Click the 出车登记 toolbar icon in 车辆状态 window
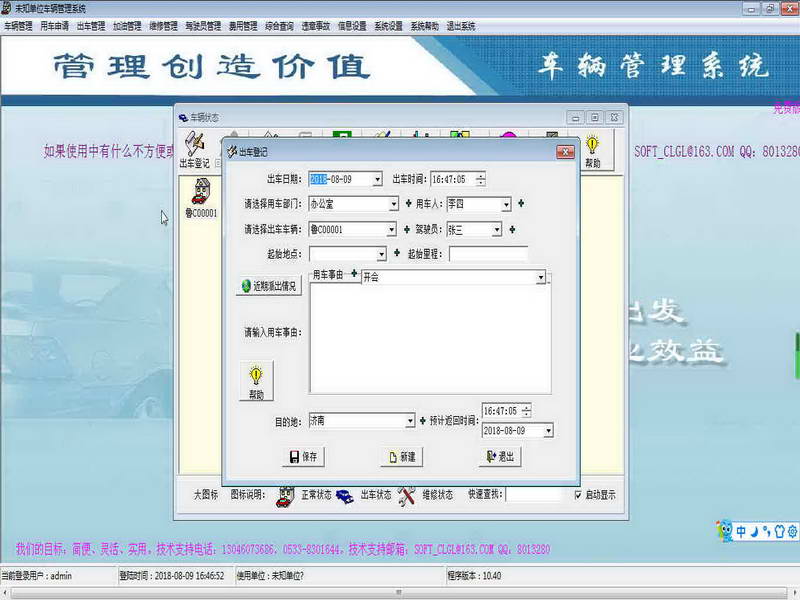This screenshot has width=800, height=600. pos(195,149)
